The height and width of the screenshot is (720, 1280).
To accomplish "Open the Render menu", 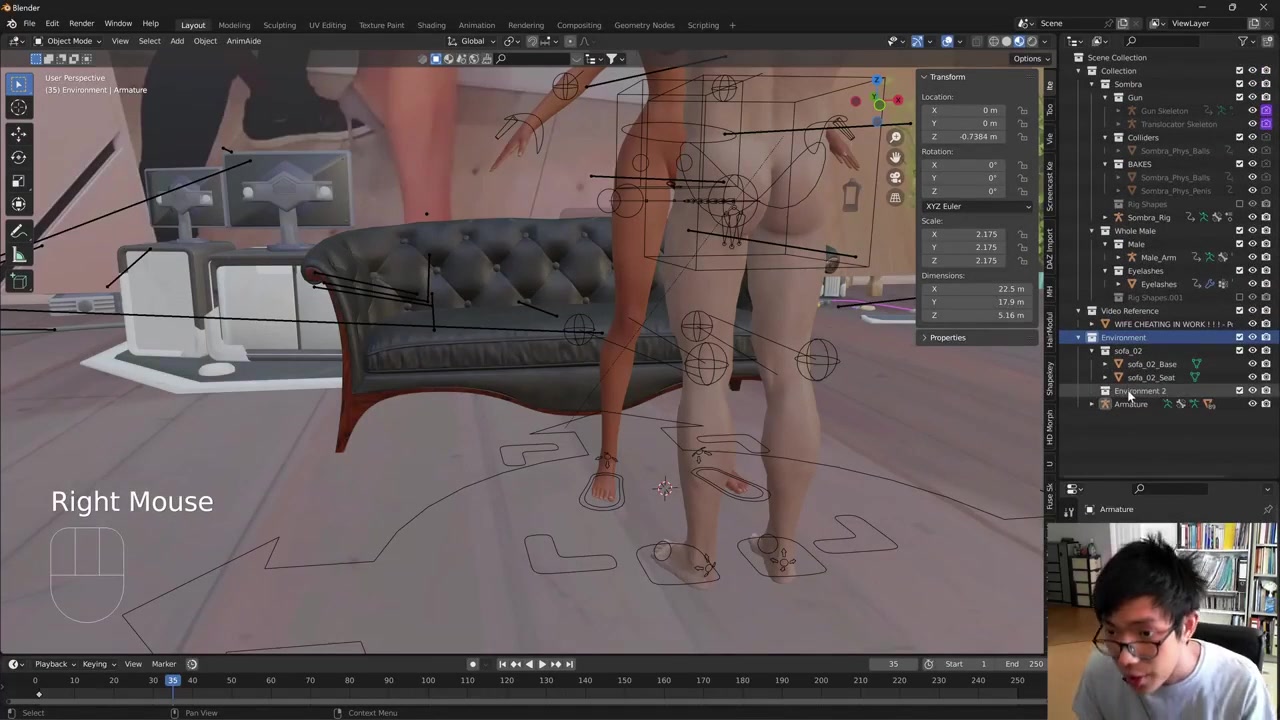I will click(x=81, y=24).
